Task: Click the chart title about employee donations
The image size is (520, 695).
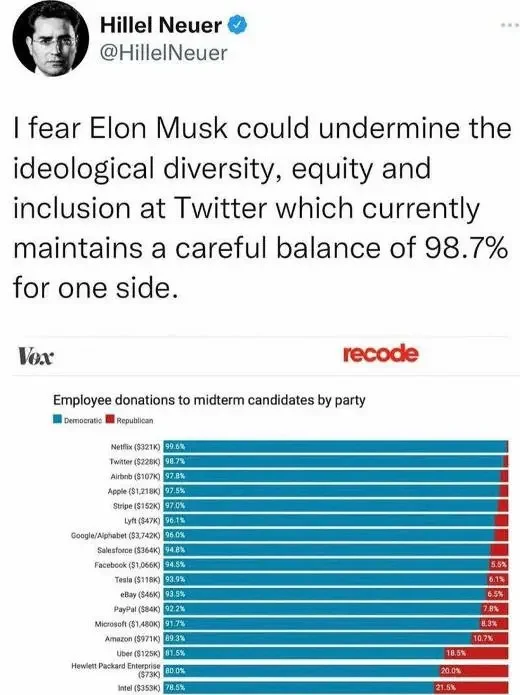Action: [x=209, y=400]
